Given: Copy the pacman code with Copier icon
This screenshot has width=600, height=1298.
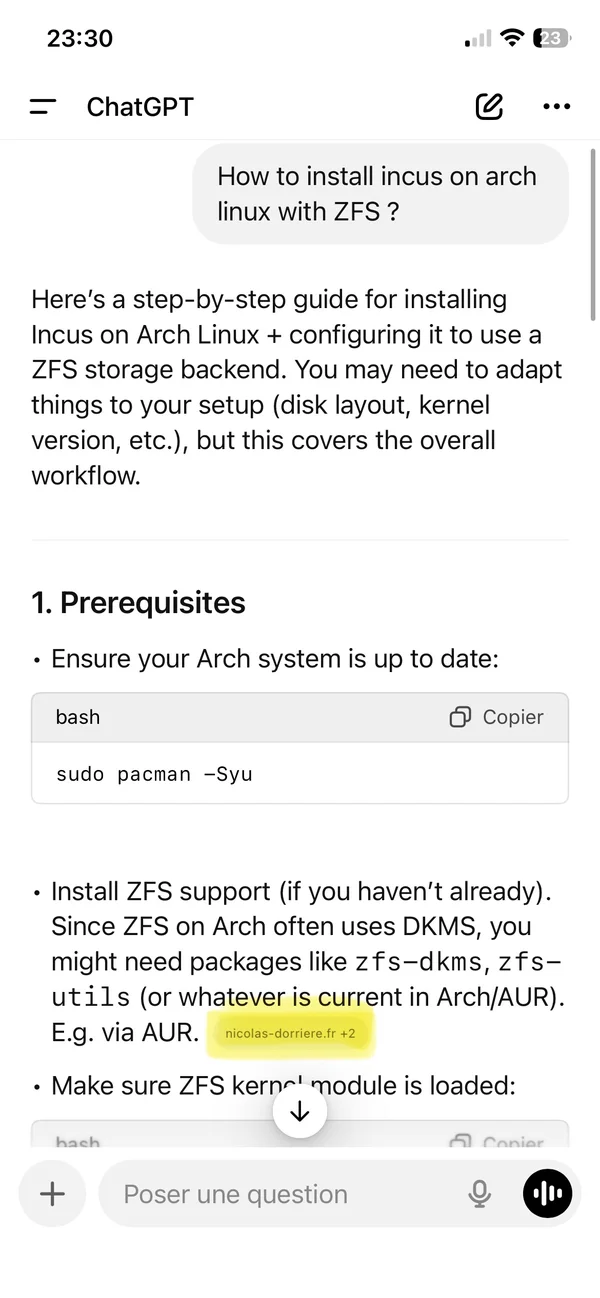Looking at the screenshot, I should (x=460, y=717).
